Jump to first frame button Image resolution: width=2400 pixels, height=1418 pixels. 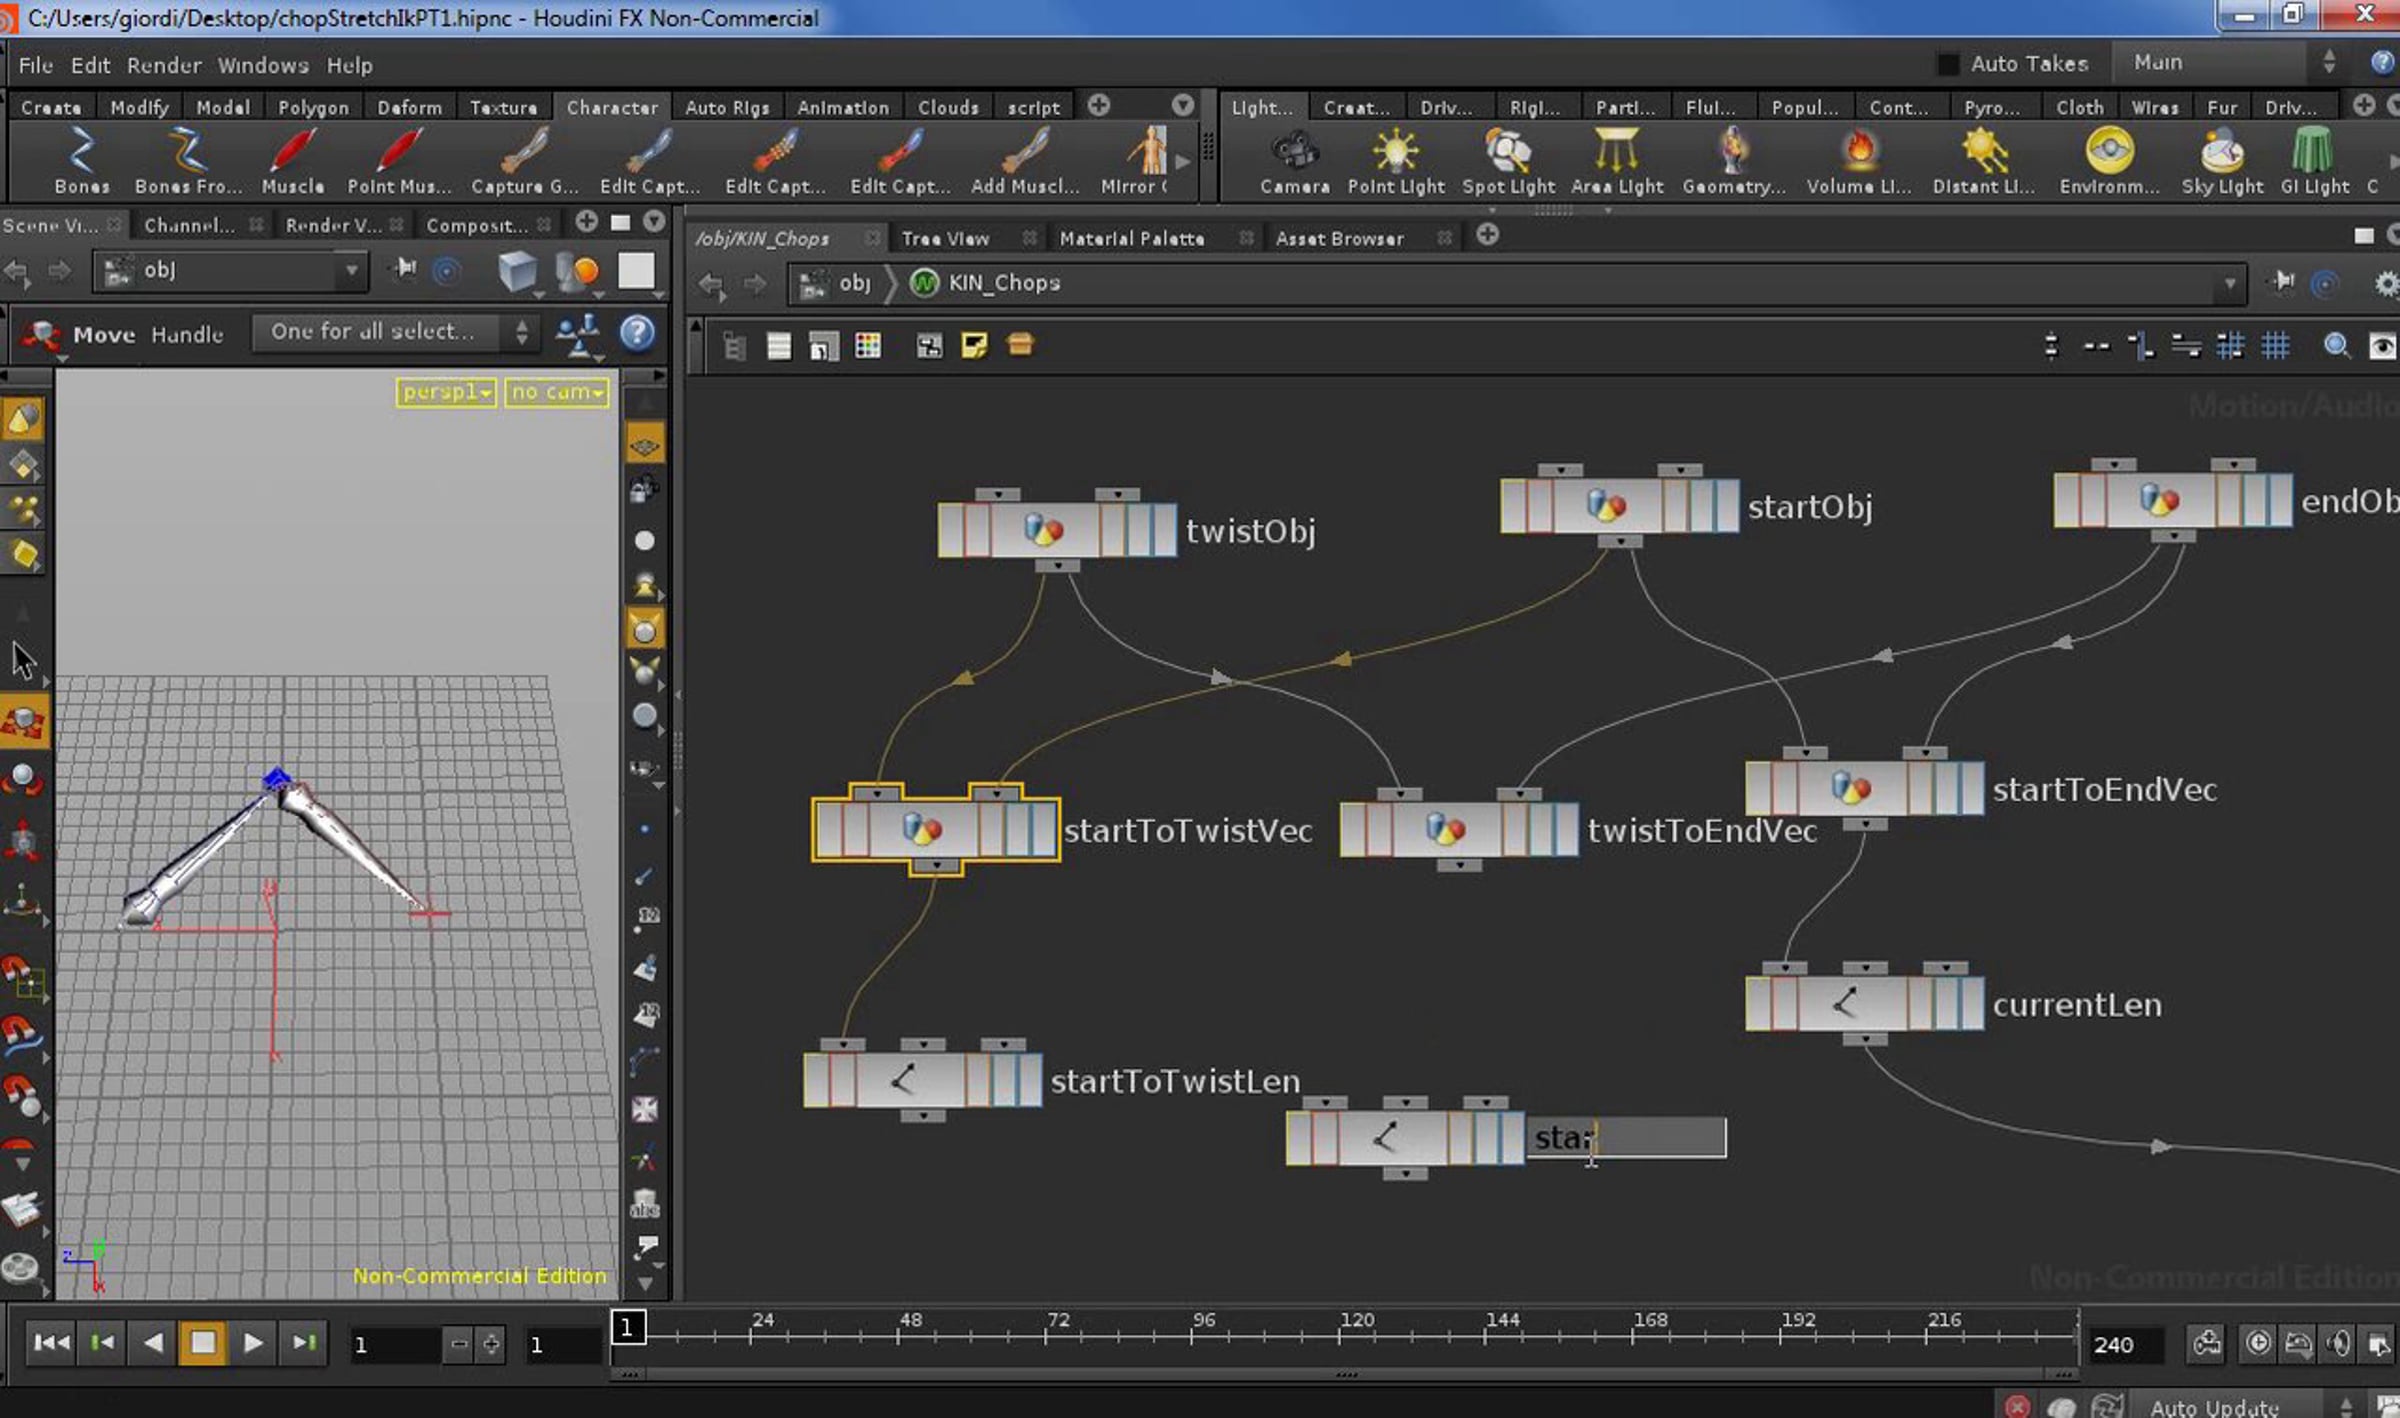tap(51, 1343)
